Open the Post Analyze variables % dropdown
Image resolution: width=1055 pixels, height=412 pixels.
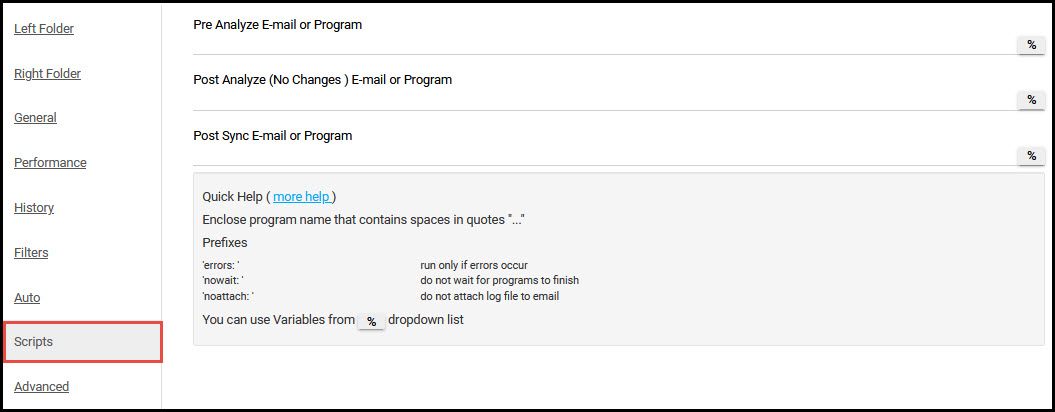(x=1031, y=100)
